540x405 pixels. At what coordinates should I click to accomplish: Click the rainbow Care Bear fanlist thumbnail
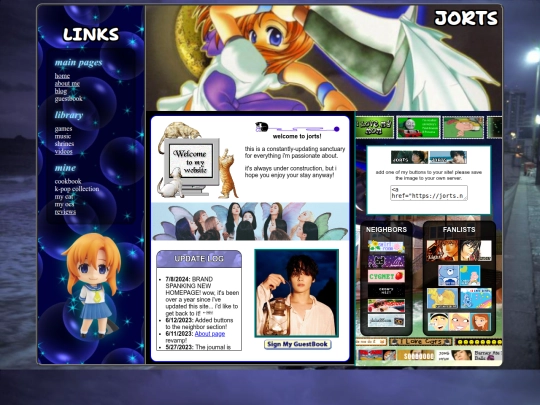click(476, 298)
